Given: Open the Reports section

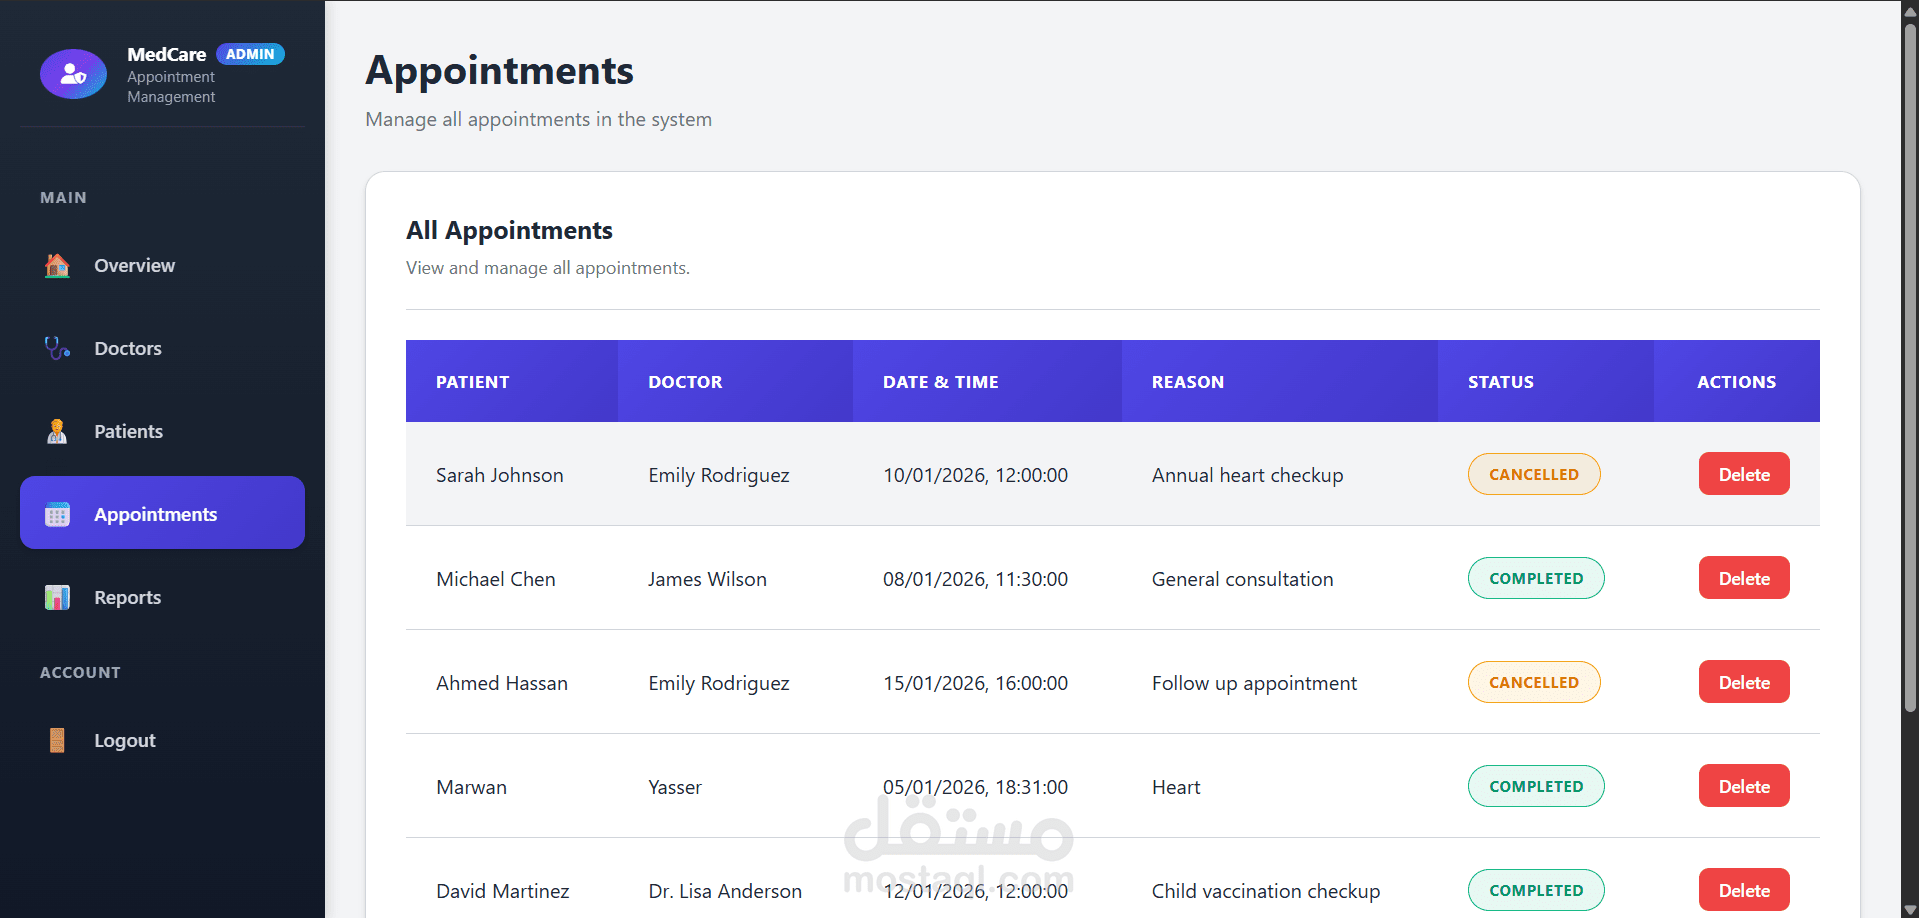Looking at the screenshot, I should pos(127,598).
